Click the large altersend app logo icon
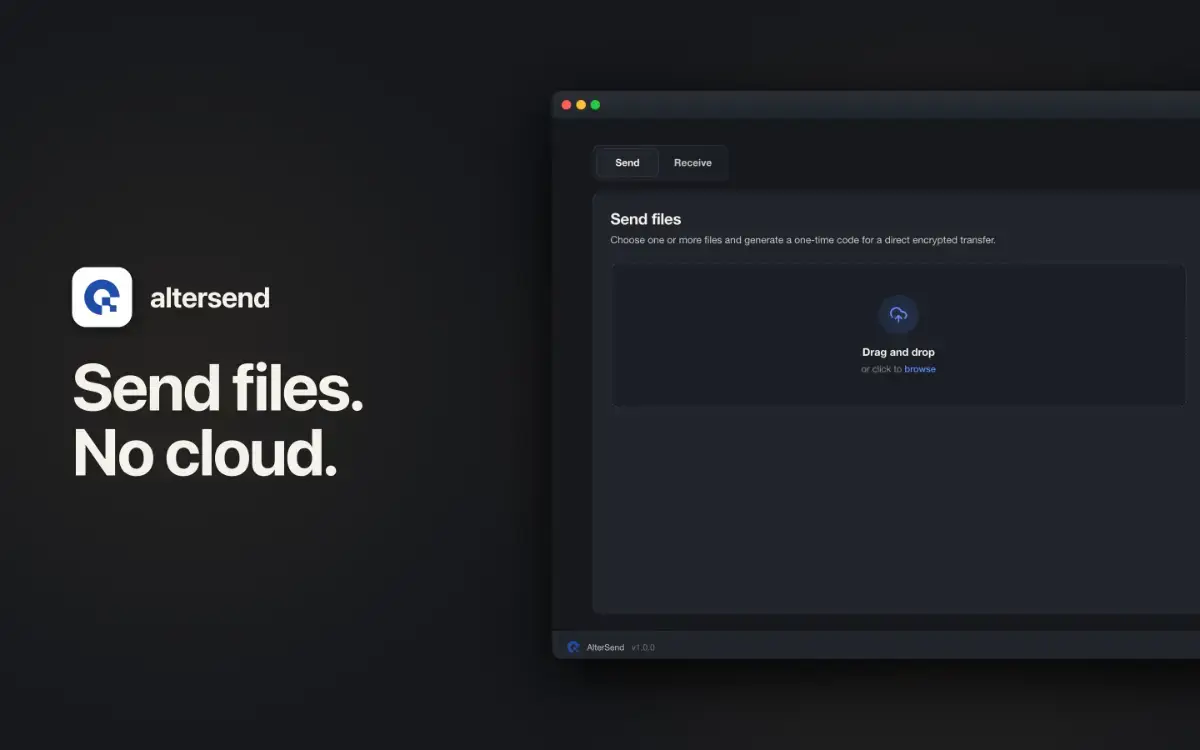The image size is (1200, 750). coord(102,297)
